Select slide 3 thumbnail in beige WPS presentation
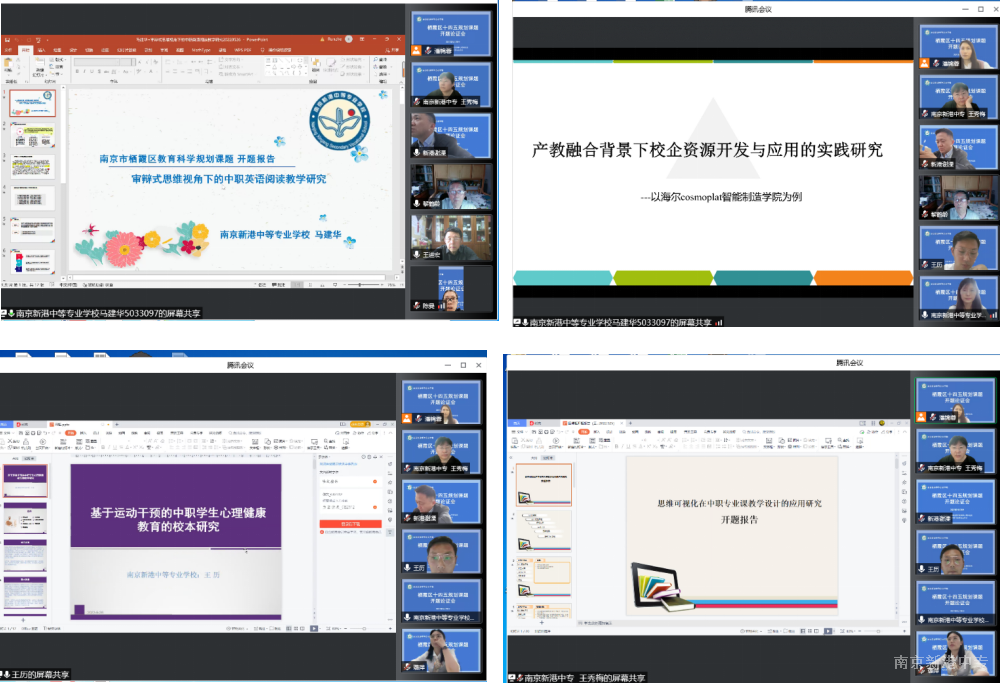Viewport: 1000px width, 683px height. [543, 578]
